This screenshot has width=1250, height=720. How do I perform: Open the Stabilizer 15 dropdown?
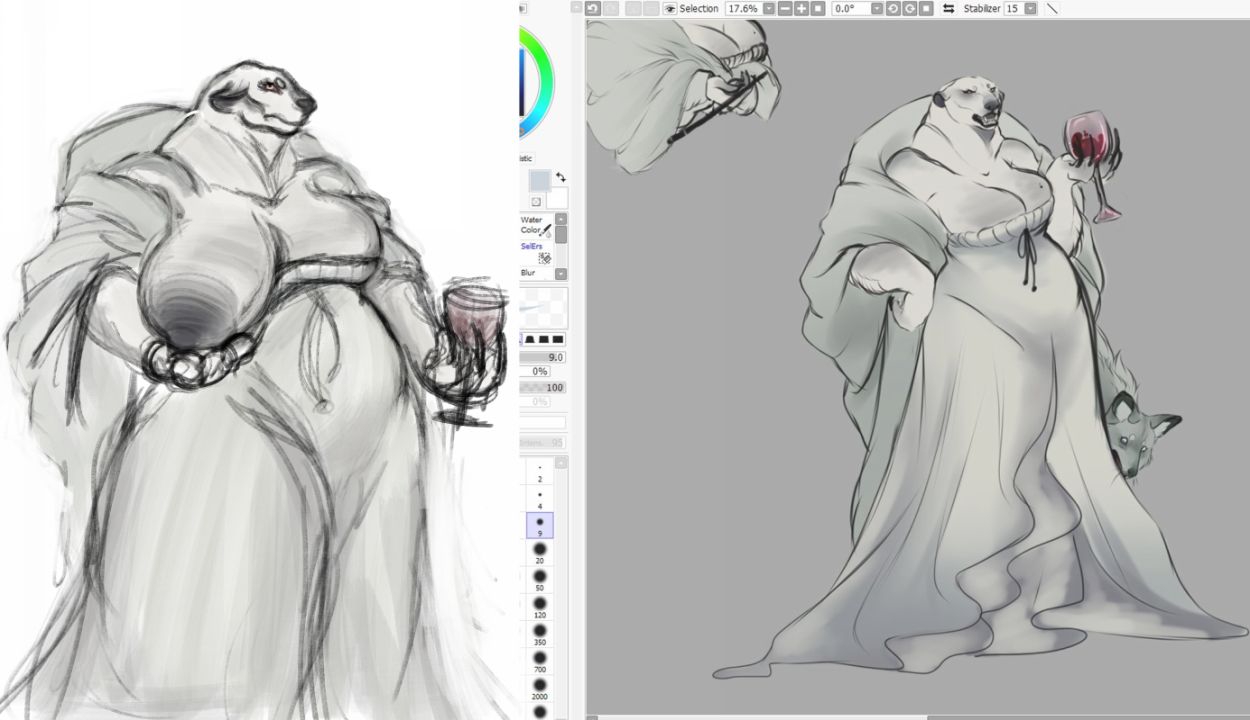point(1030,8)
